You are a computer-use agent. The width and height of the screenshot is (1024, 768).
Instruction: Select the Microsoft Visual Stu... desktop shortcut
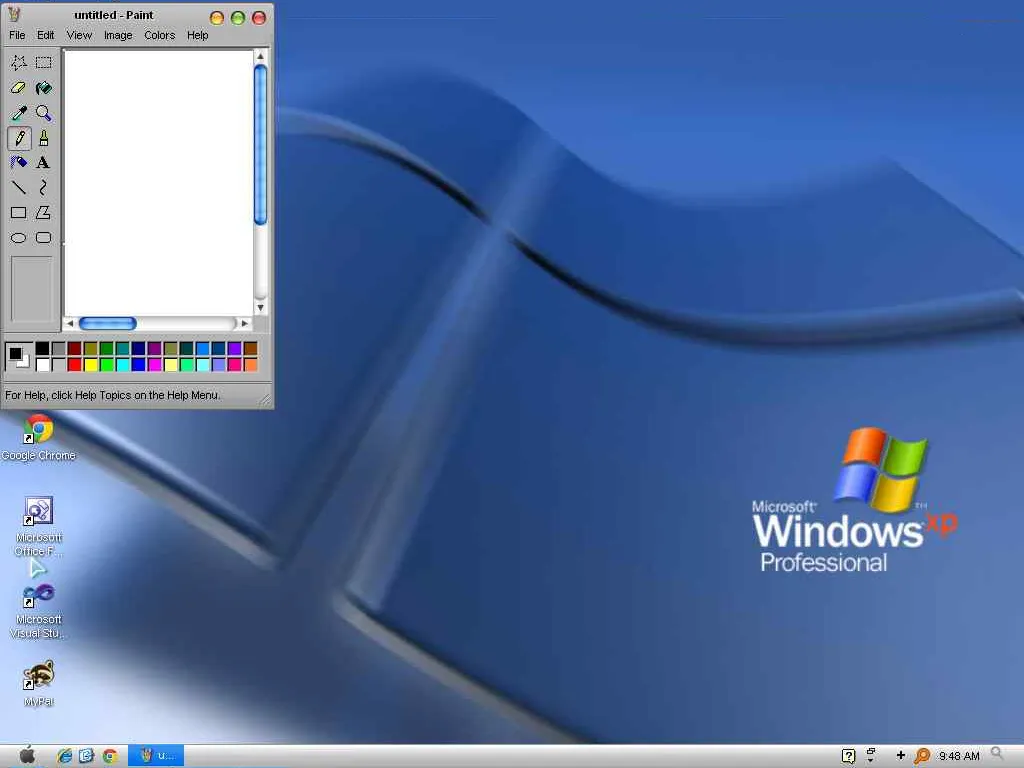click(x=39, y=612)
